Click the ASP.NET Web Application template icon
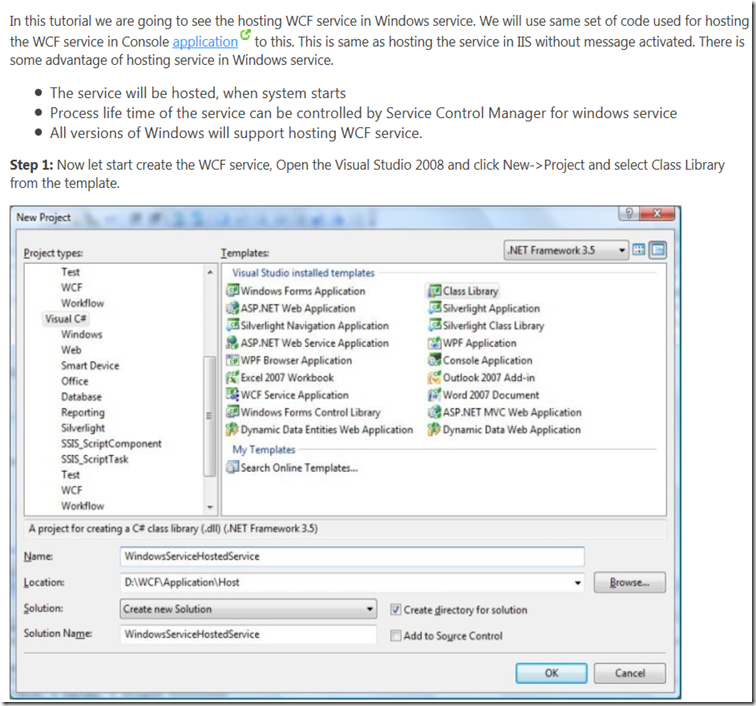Image resolution: width=756 pixels, height=706 pixels. click(233, 308)
